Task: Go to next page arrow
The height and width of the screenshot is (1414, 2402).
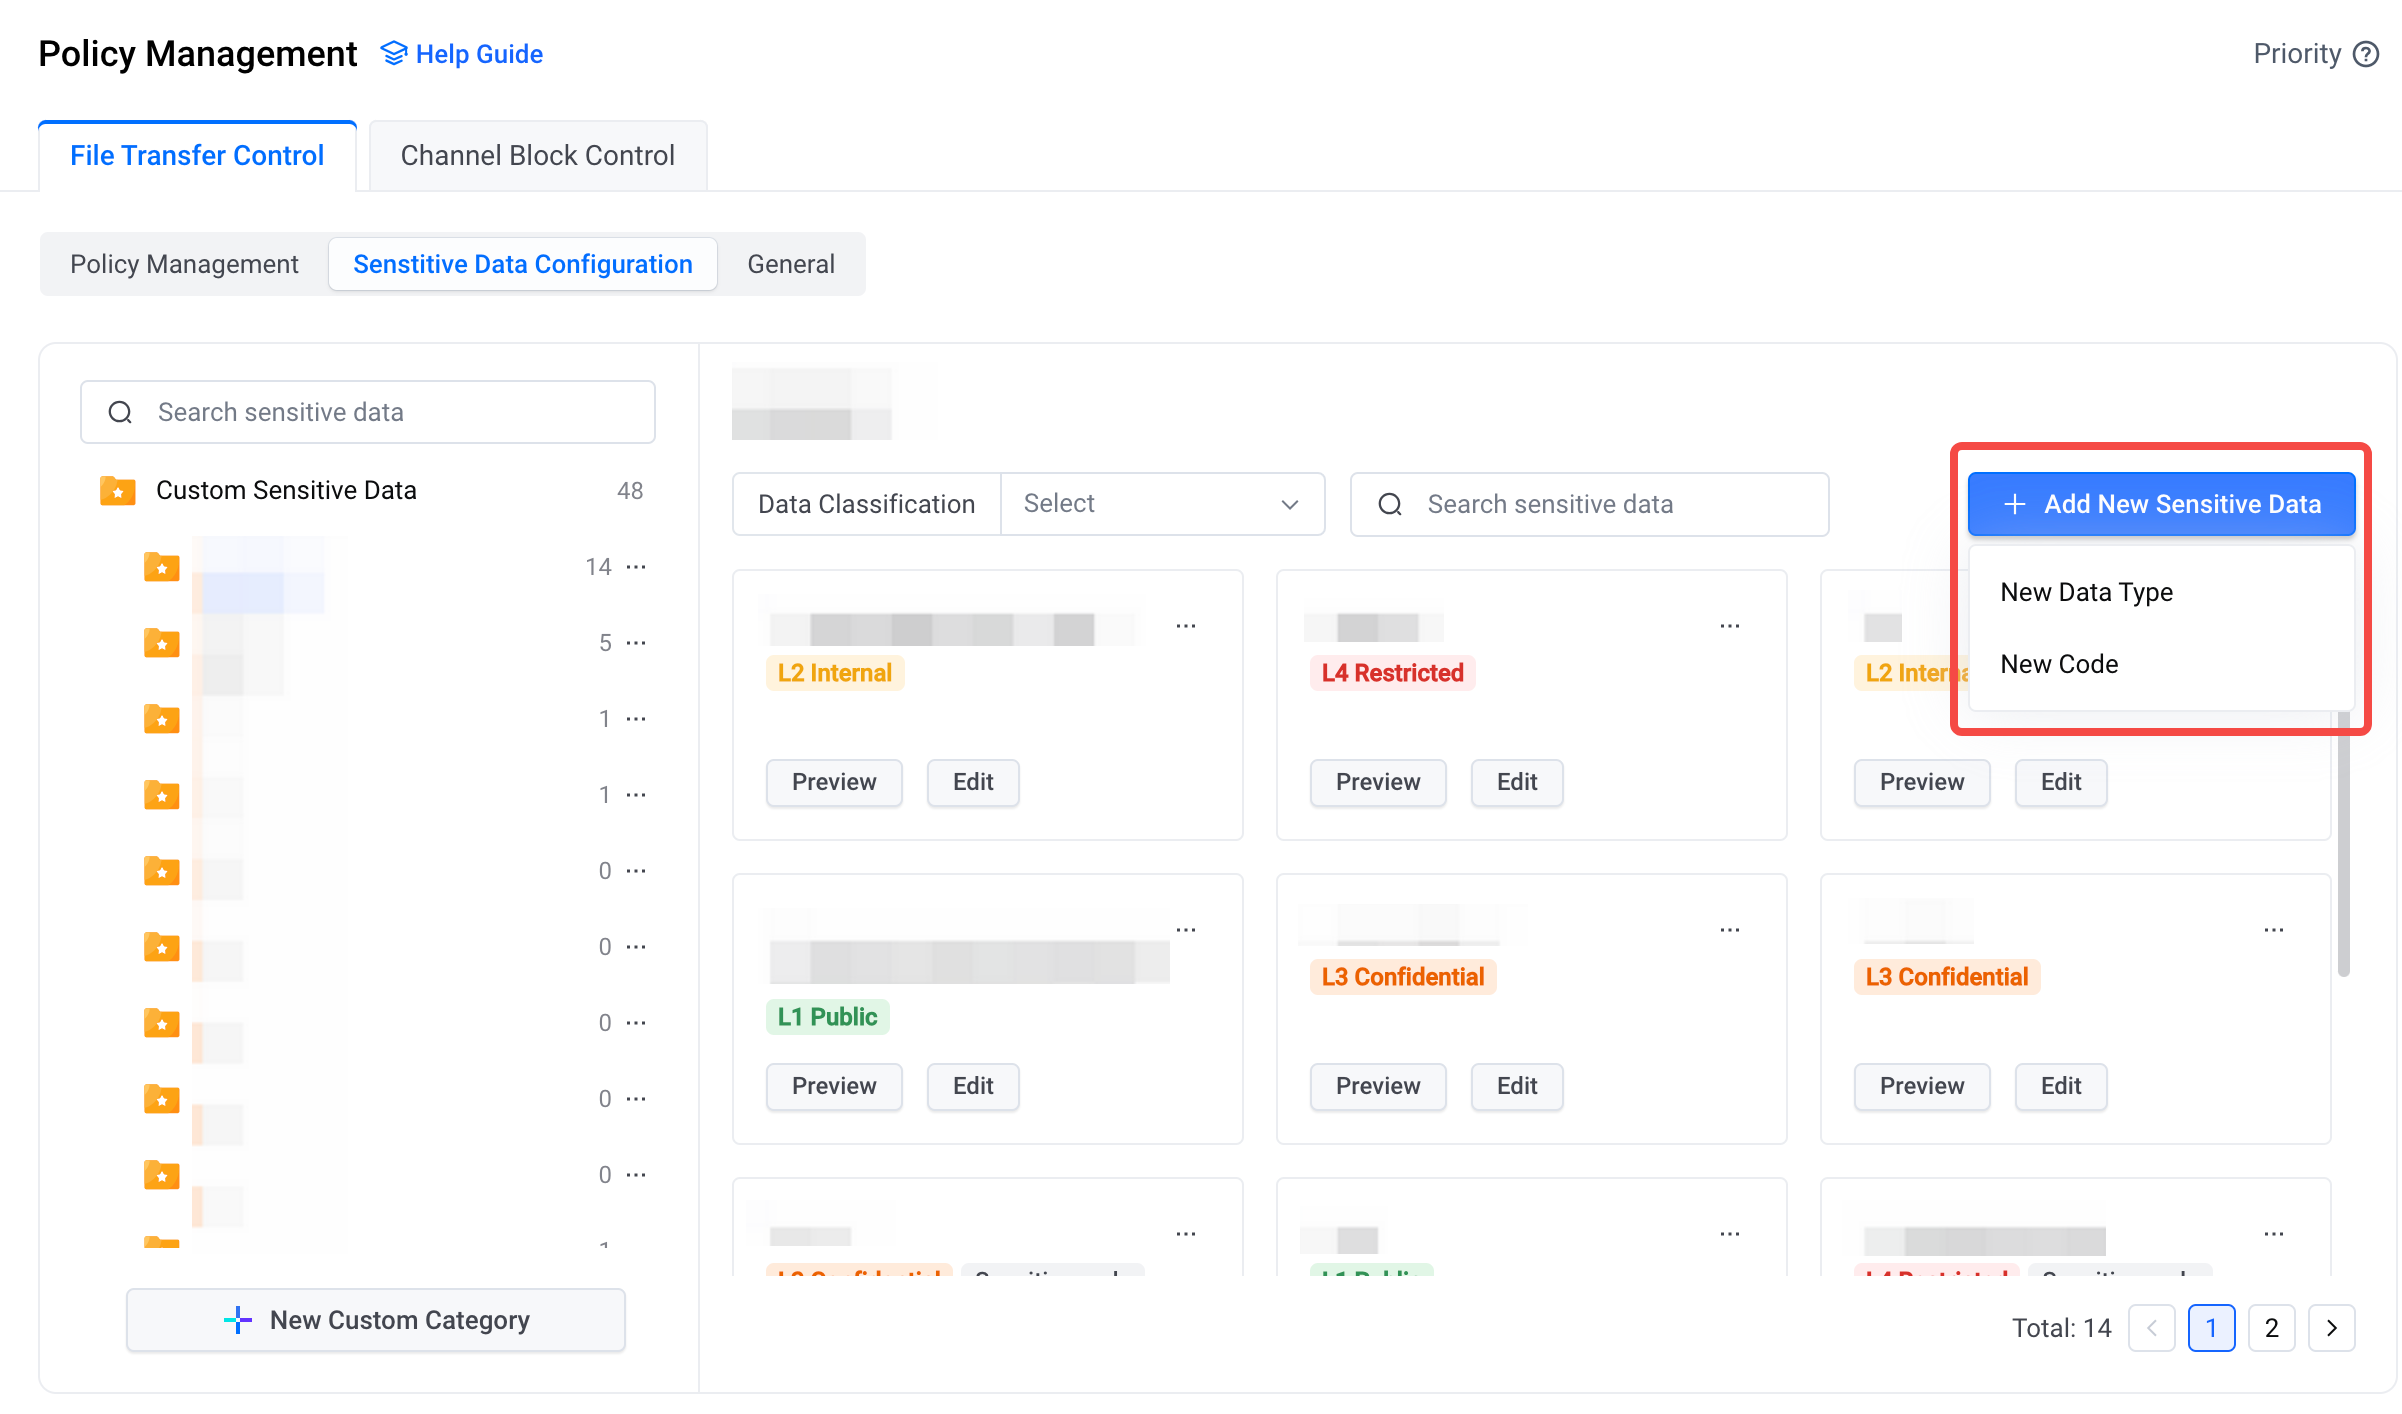Action: coord(2332,1328)
